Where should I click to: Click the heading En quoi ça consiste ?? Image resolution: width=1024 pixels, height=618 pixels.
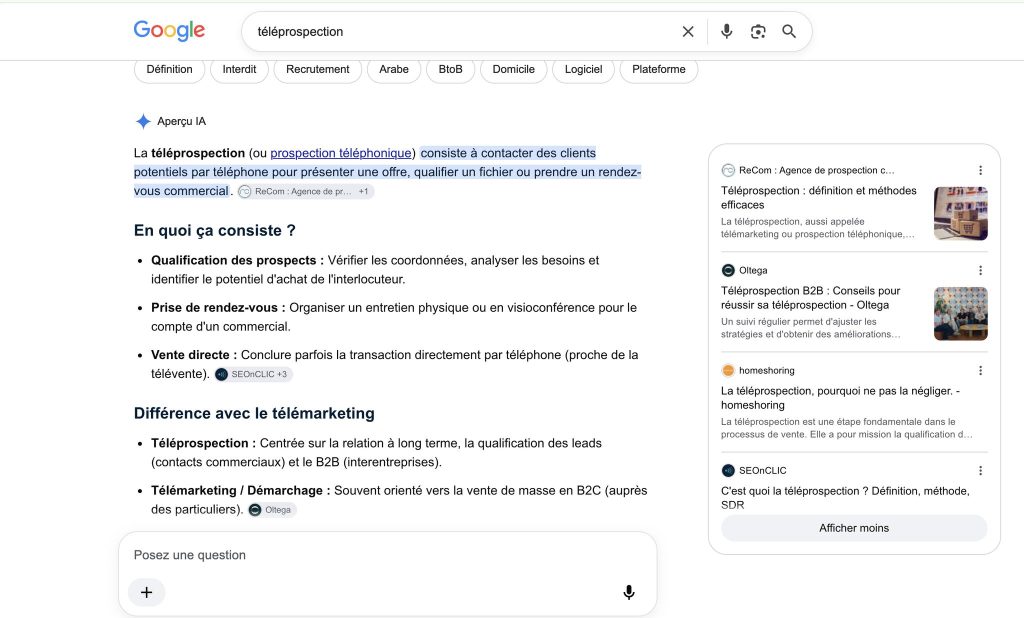(x=214, y=231)
